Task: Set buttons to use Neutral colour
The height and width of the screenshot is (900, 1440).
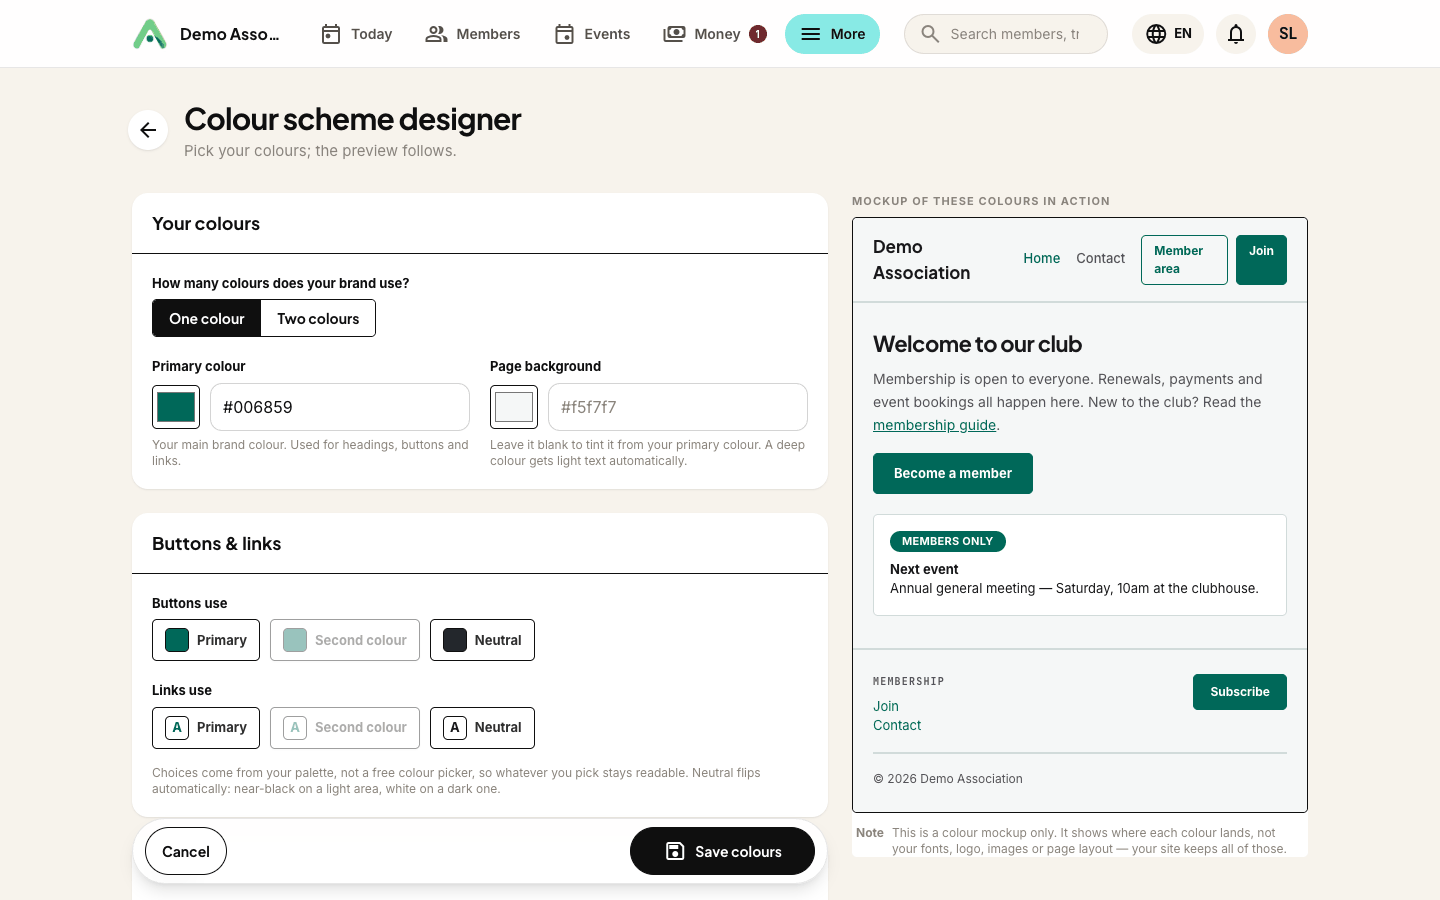Action: [x=482, y=640]
